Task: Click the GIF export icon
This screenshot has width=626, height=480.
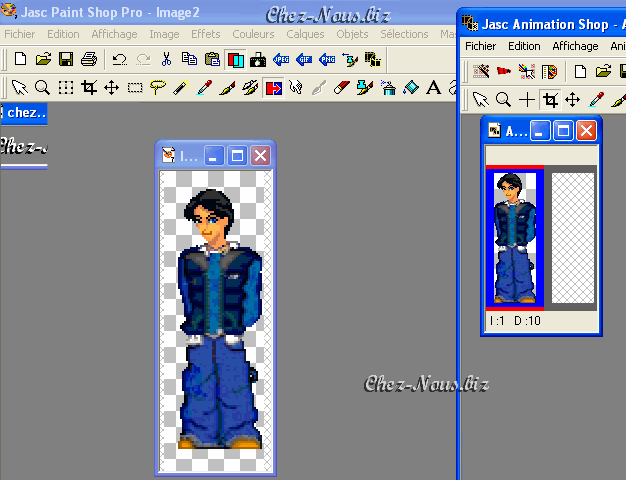Action: tap(304, 60)
